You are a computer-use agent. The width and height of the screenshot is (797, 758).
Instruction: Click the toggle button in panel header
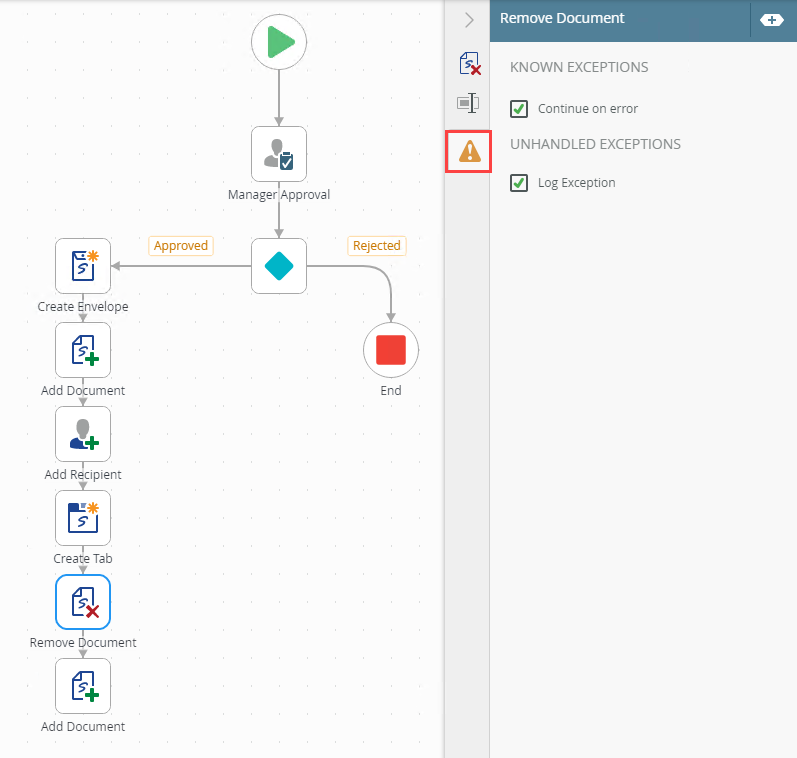click(772, 20)
